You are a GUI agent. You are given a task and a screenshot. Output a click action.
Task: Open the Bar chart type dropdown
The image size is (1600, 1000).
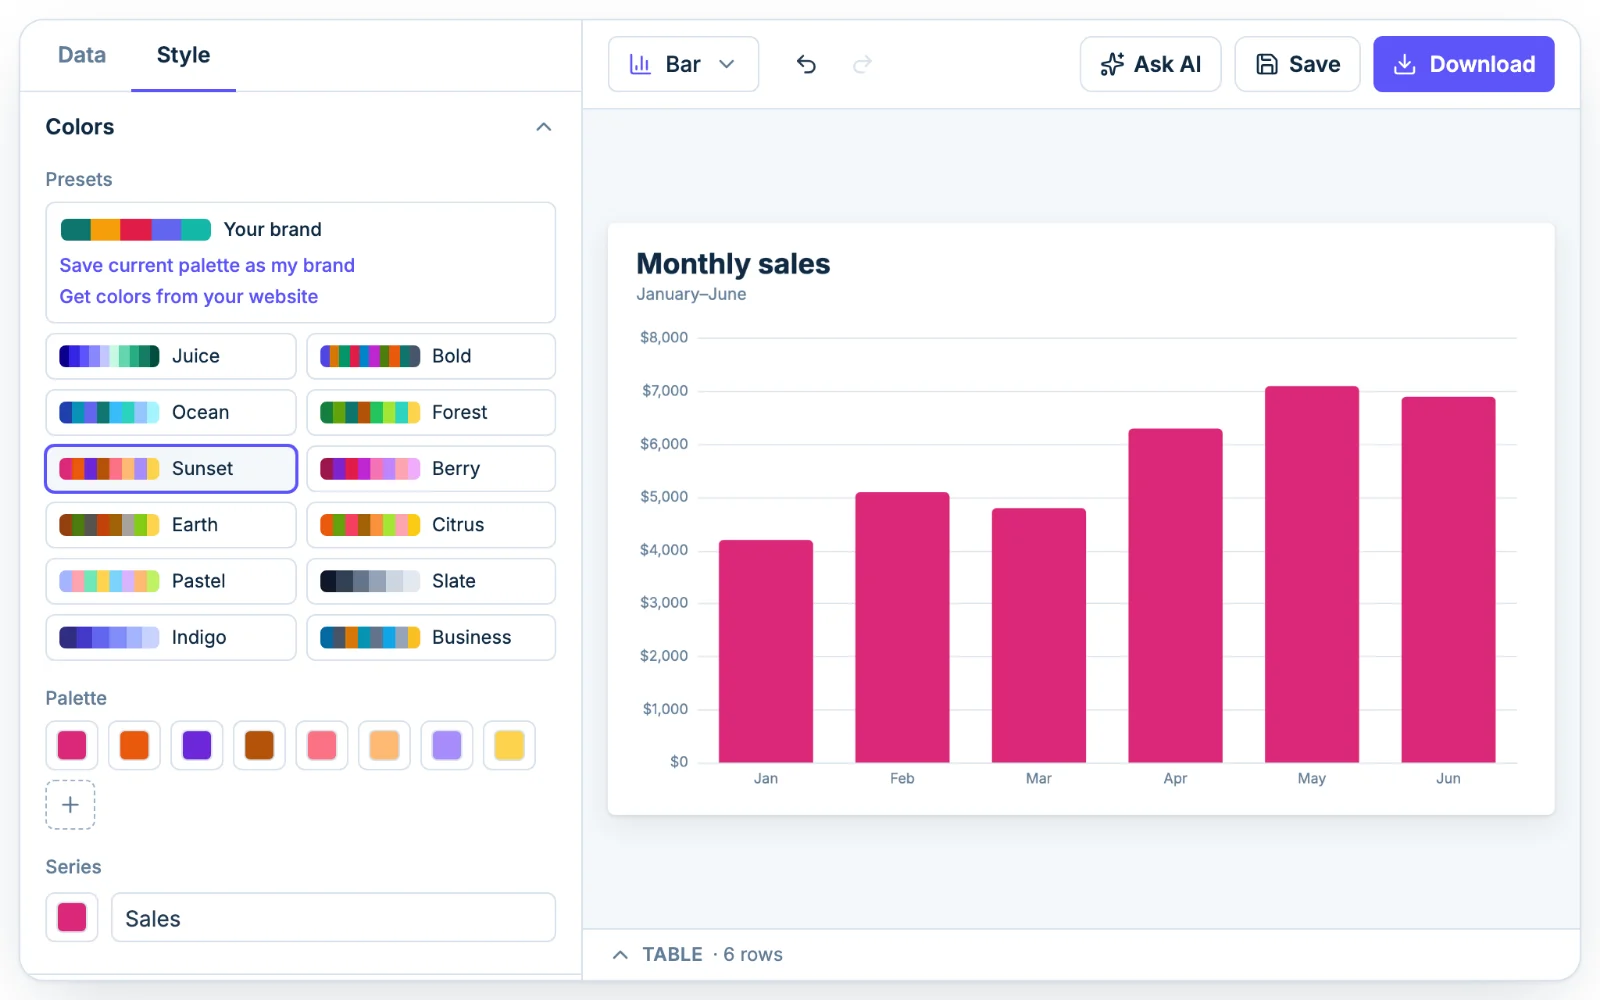click(x=683, y=64)
